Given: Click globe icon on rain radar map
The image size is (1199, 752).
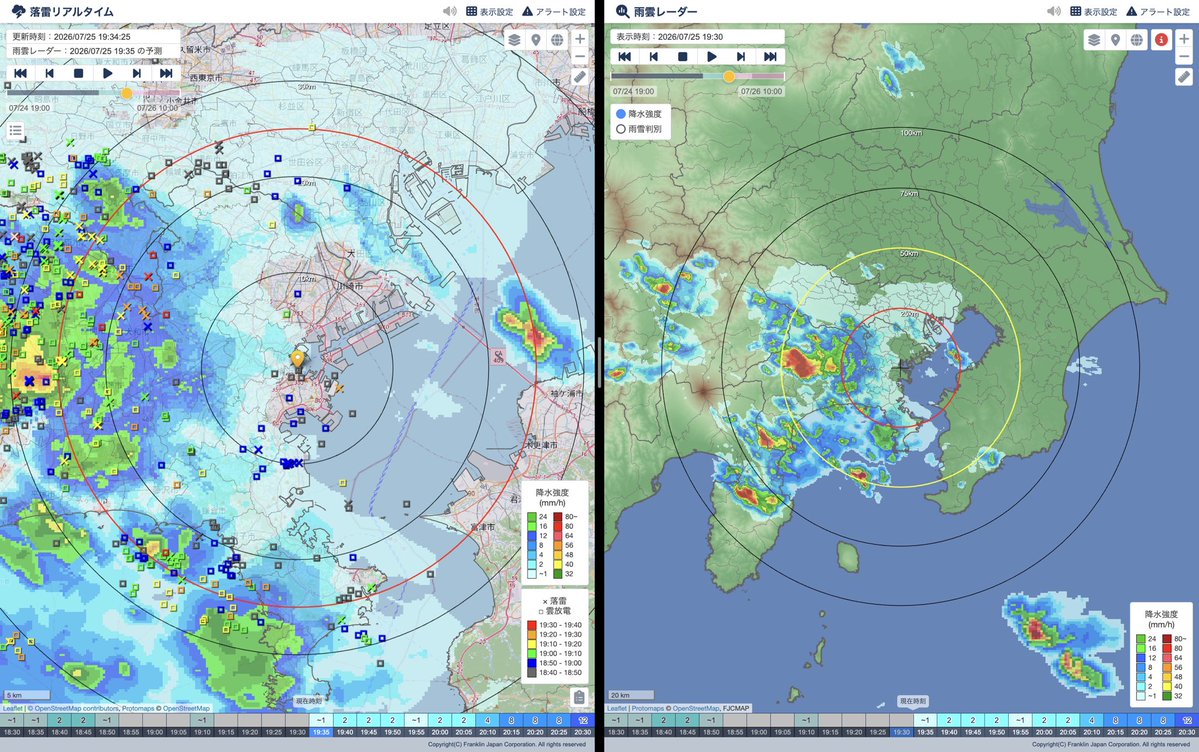Looking at the screenshot, I should point(1137,40).
